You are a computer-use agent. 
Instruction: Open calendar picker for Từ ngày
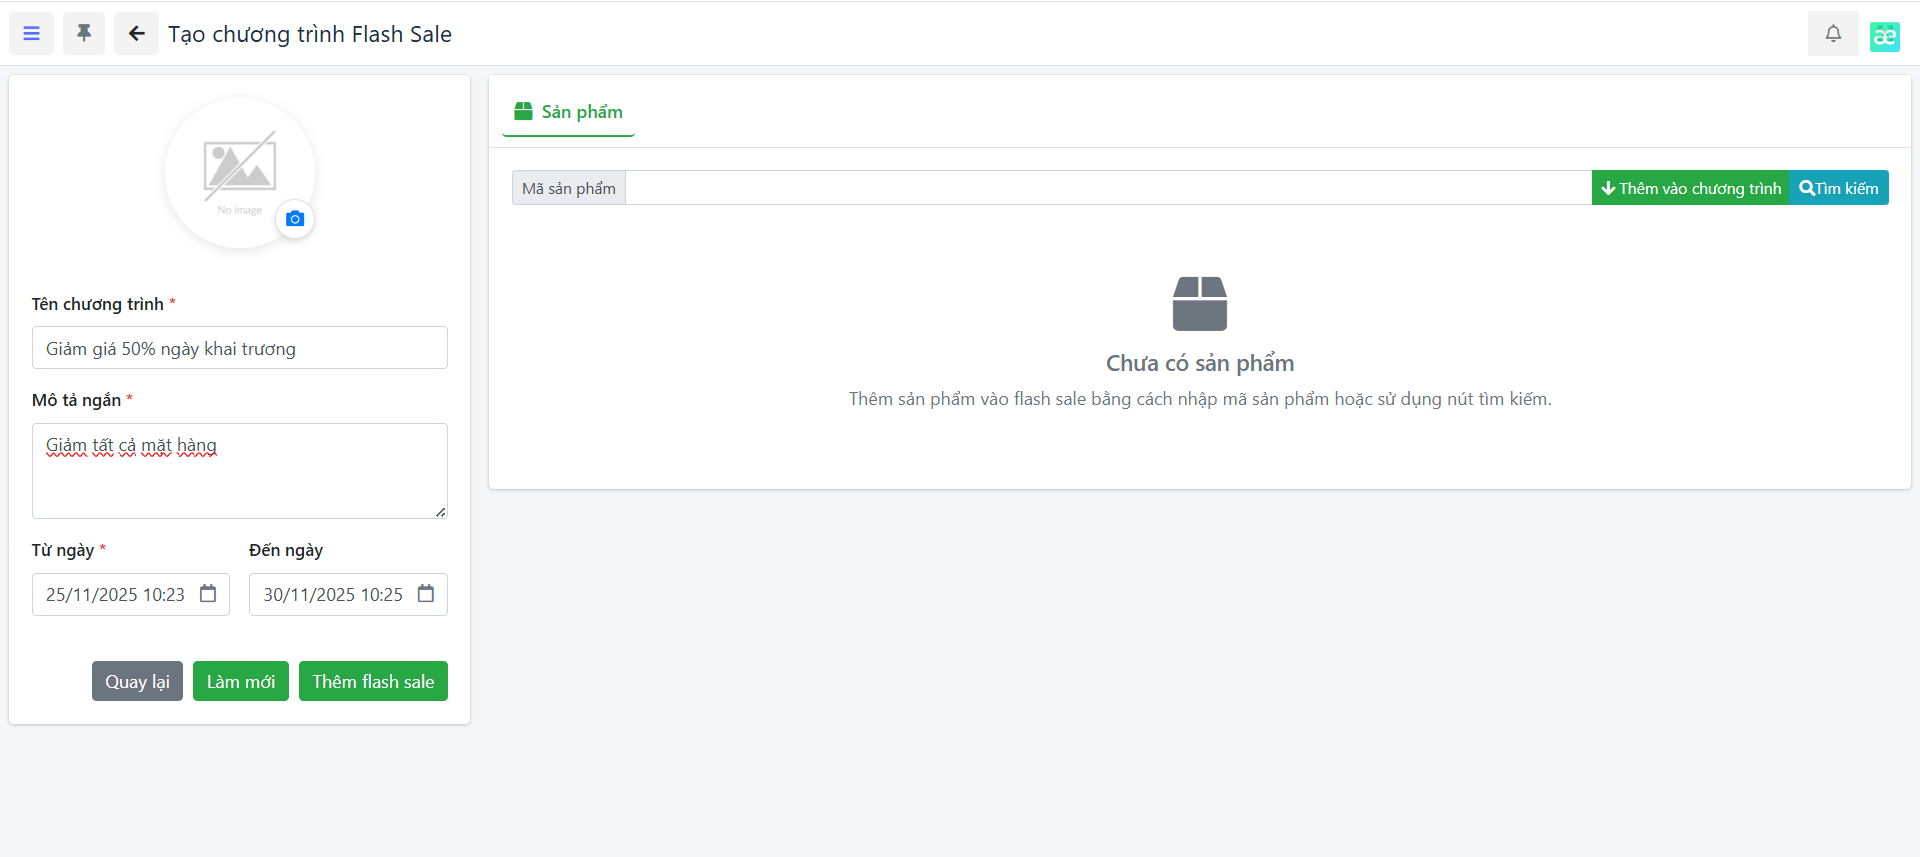208,594
